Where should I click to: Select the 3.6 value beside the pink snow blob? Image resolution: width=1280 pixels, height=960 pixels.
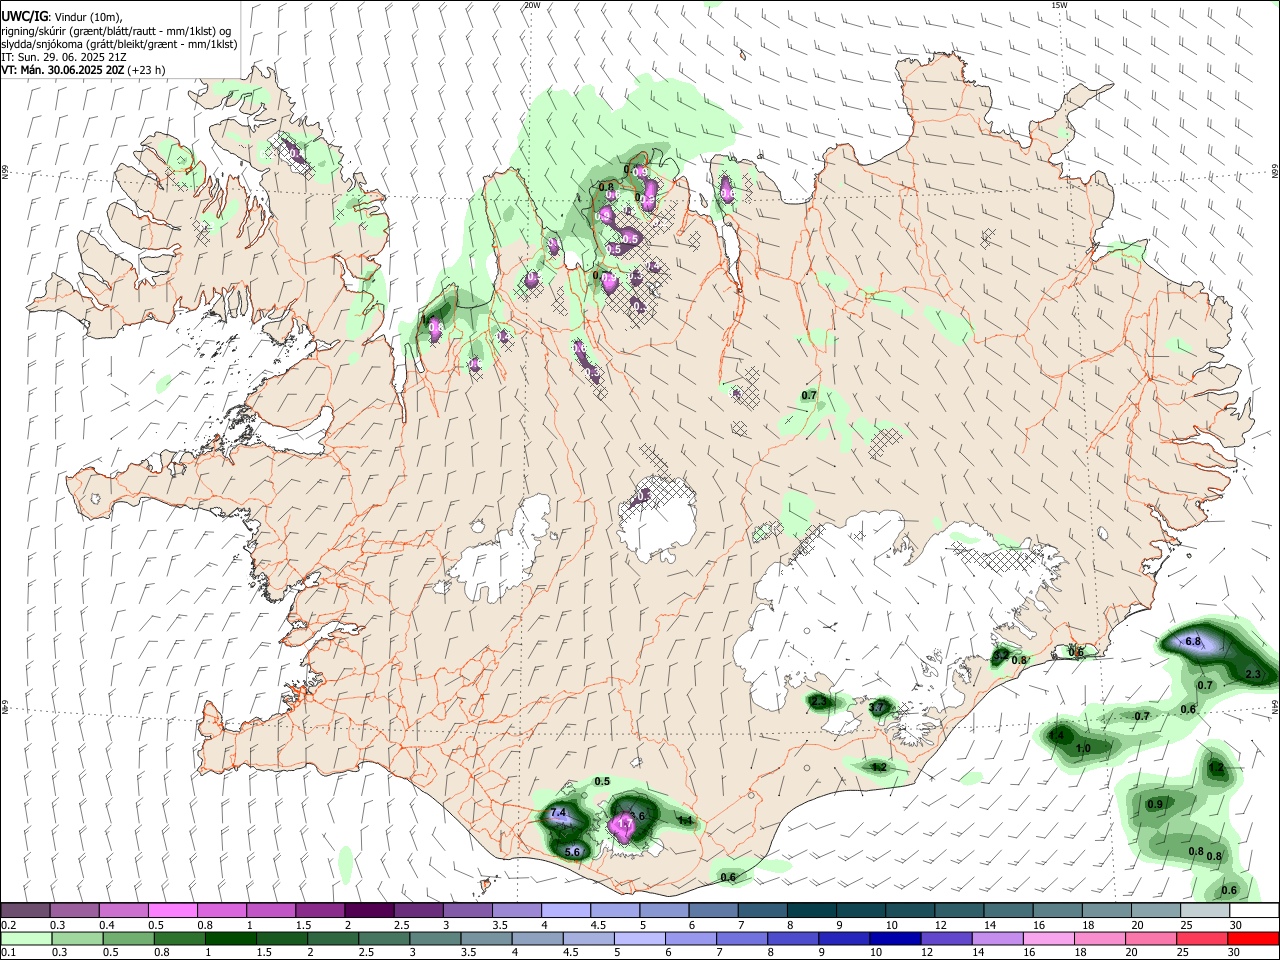pyautogui.click(x=638, y=817)
